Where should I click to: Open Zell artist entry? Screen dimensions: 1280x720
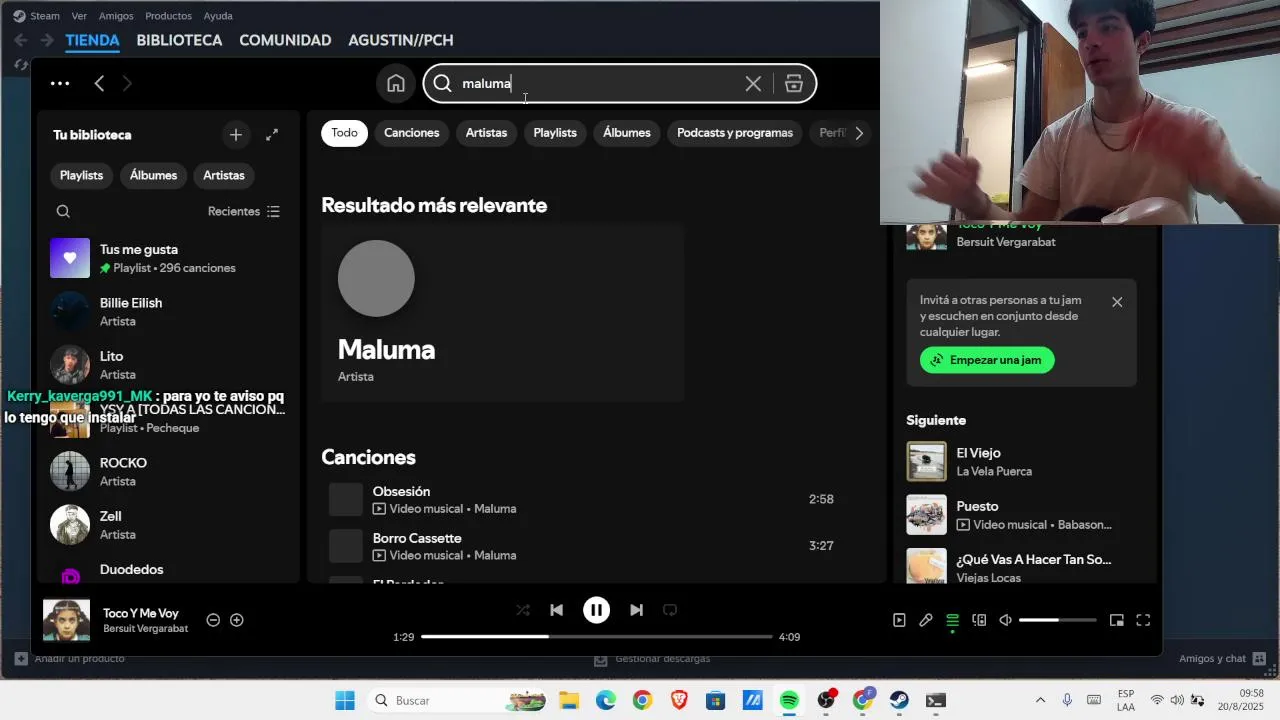(168, 525)
